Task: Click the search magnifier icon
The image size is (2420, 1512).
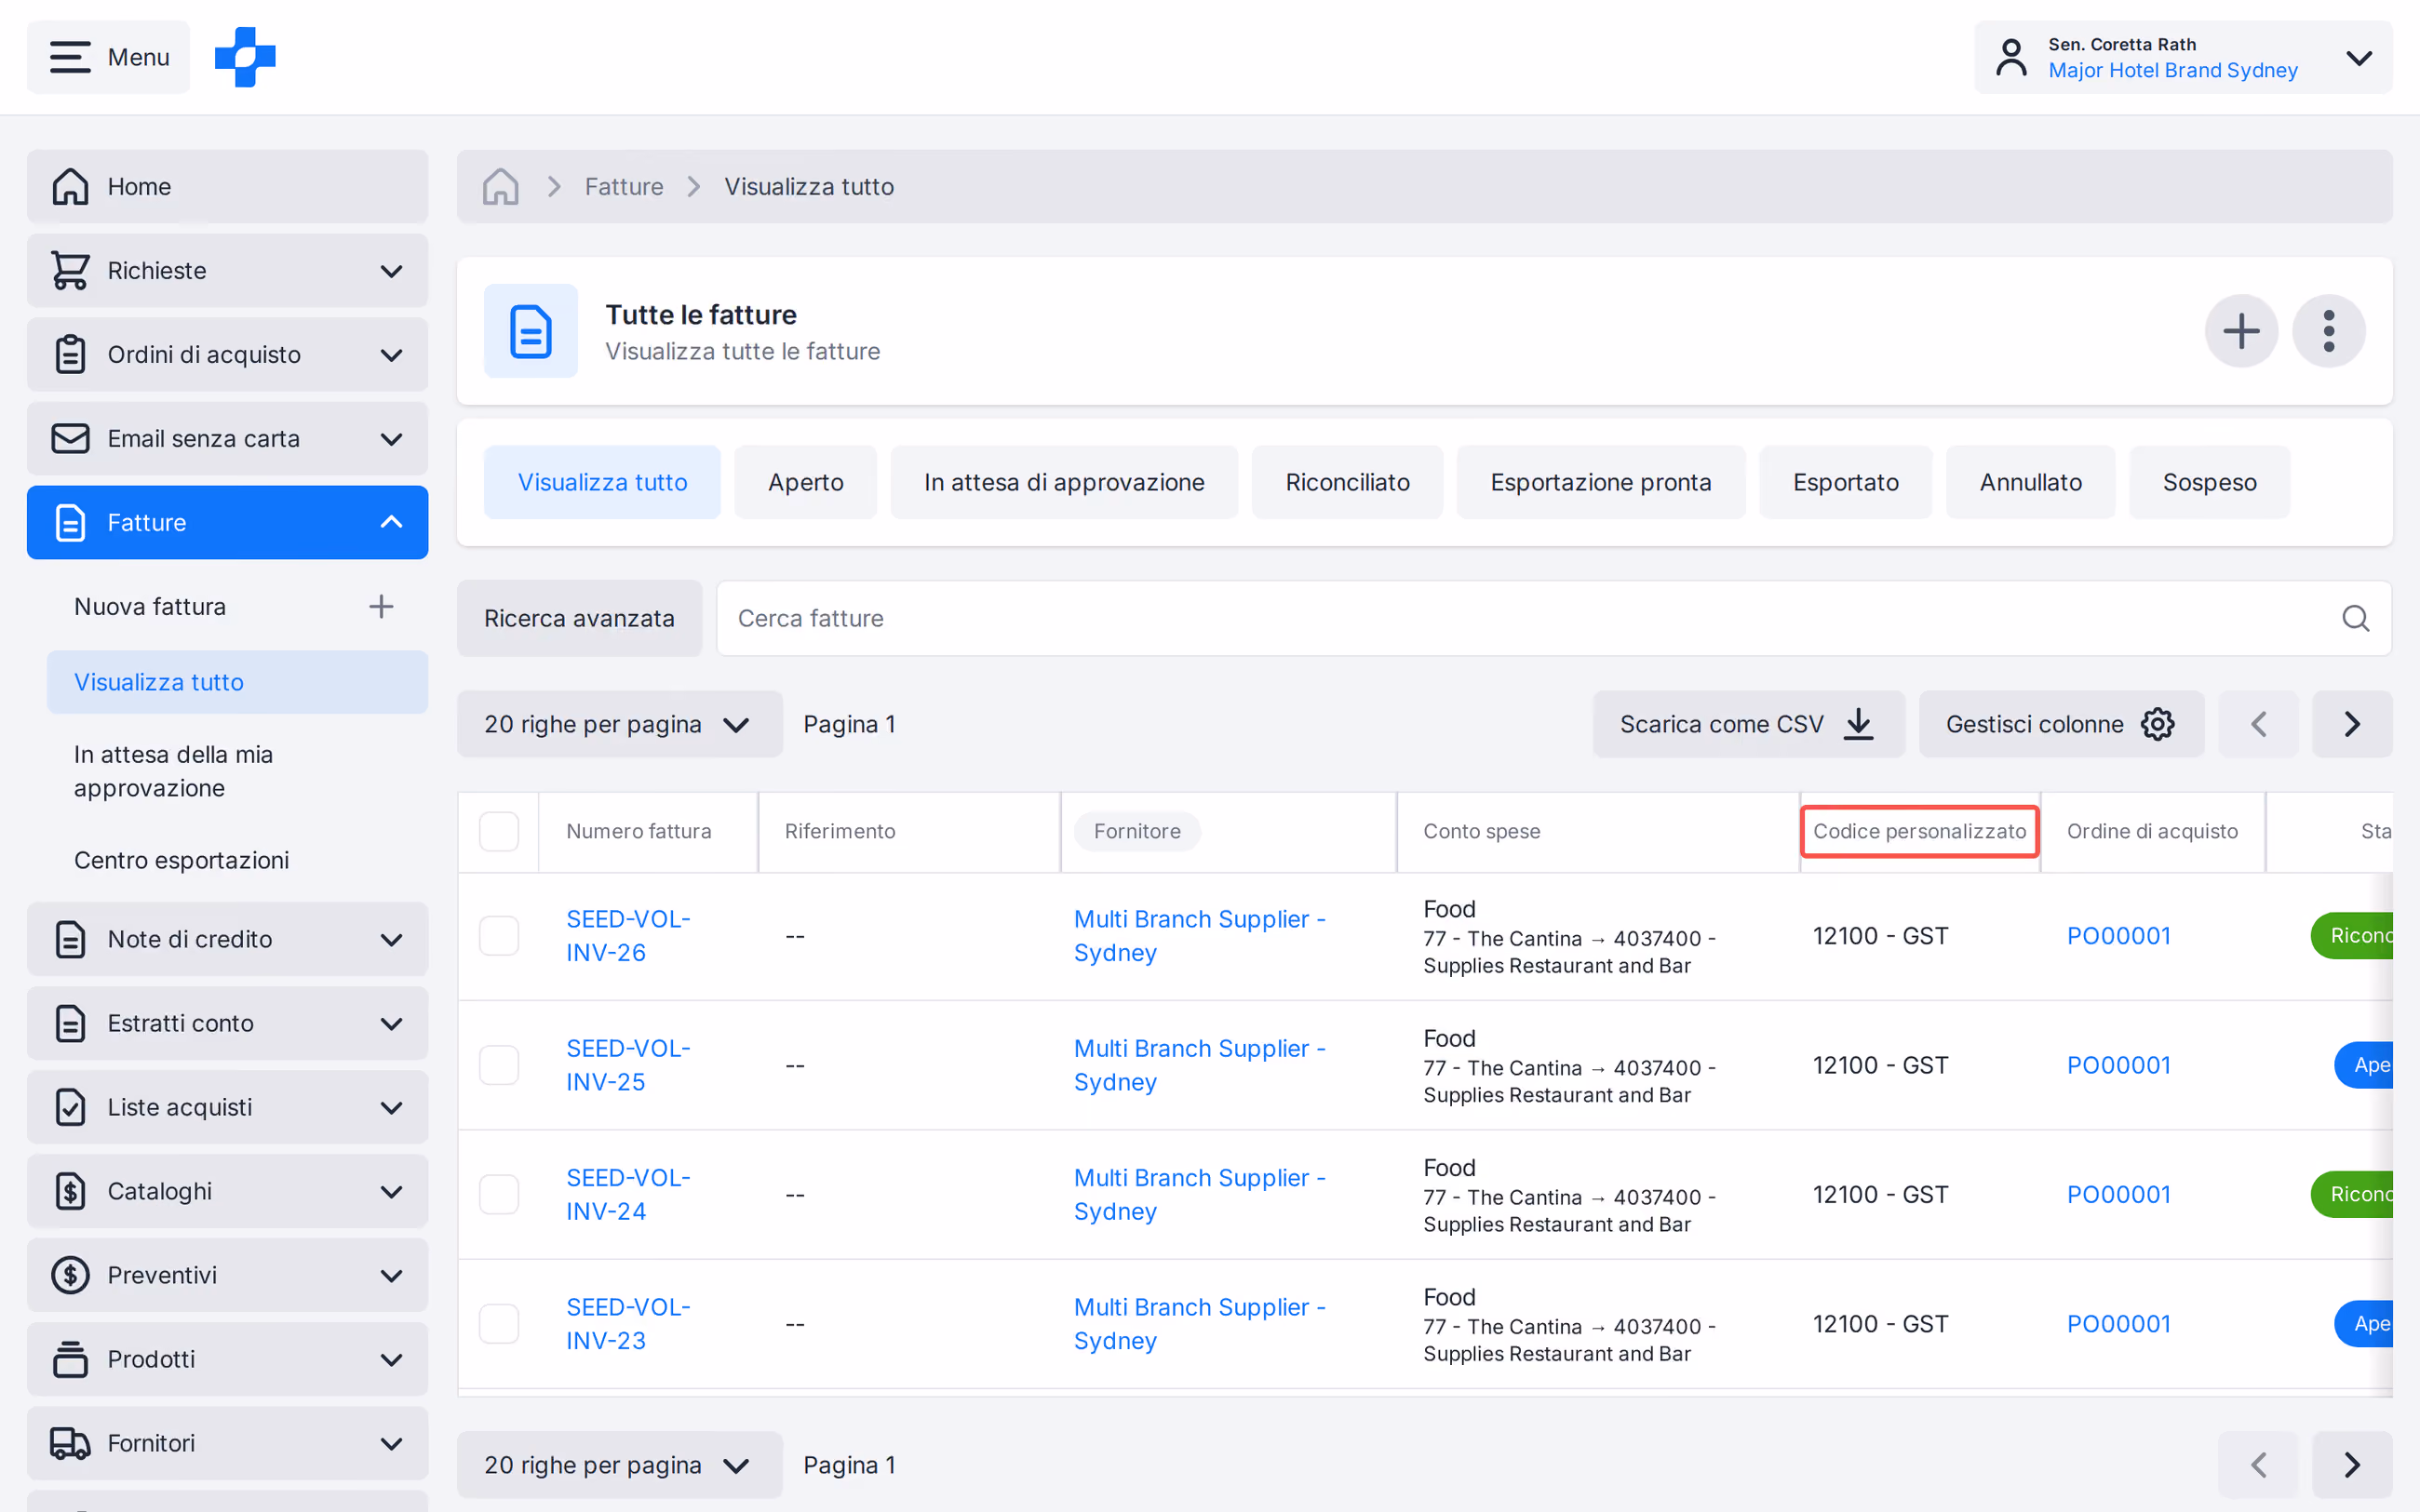Action: (2355, 618)
